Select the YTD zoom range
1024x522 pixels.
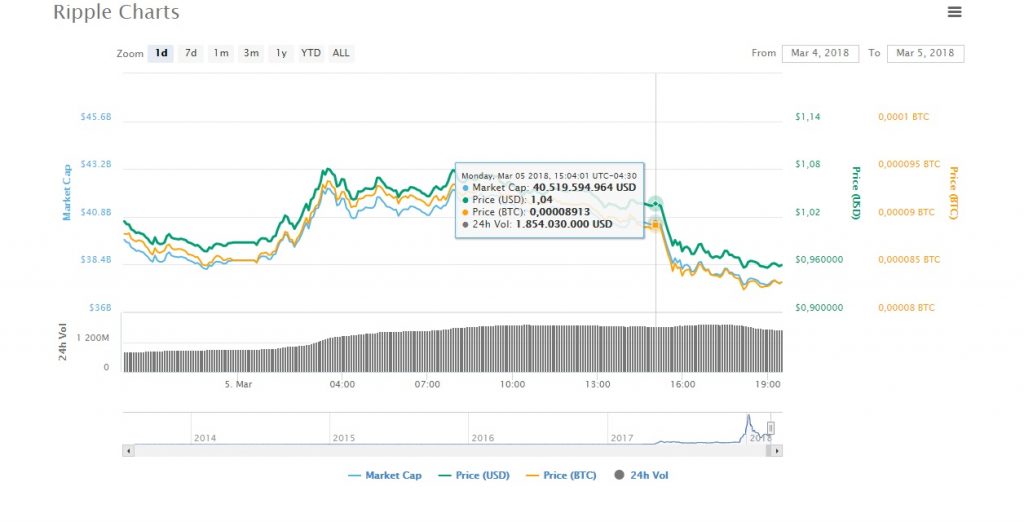[311, 53]
